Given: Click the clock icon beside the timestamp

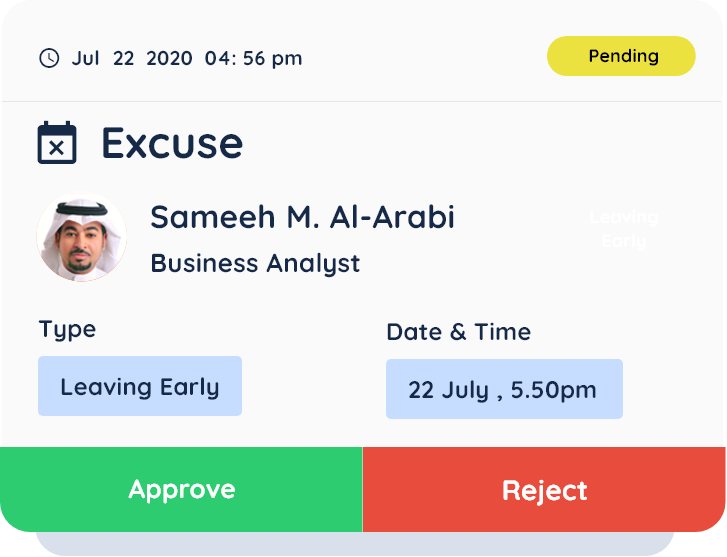Looking at the screenshot, I should tap(49, 58).
